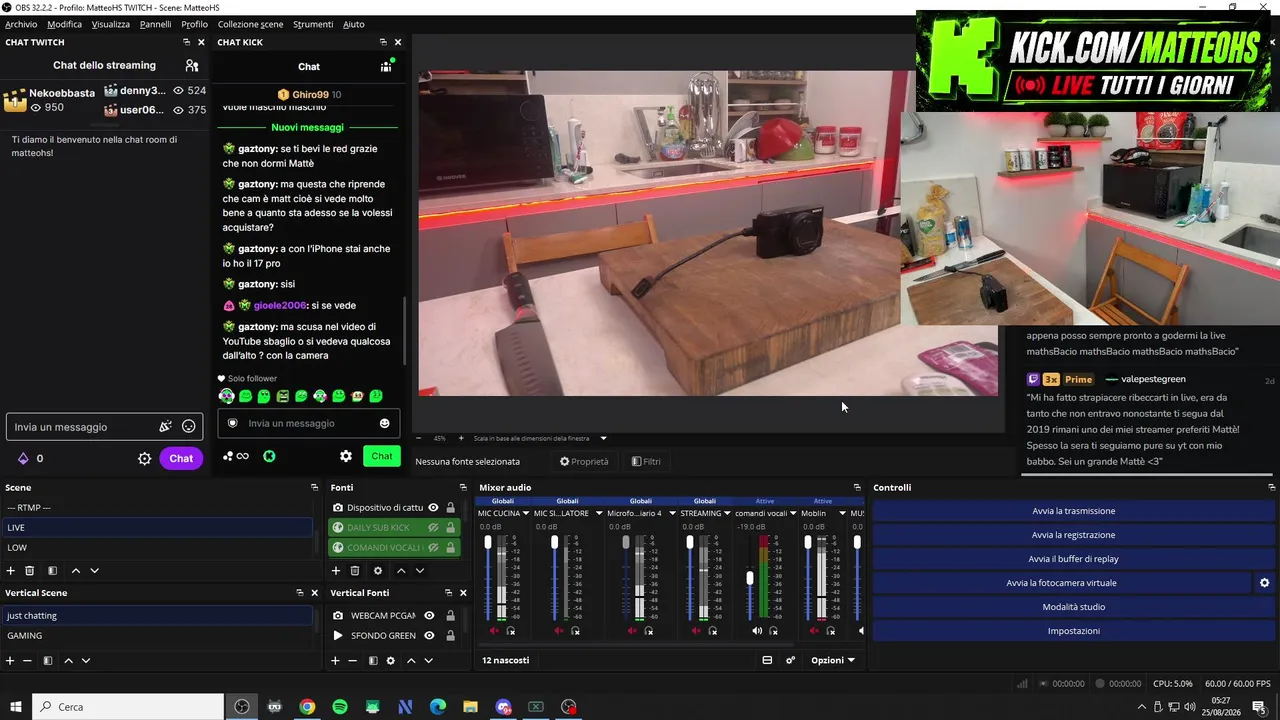Add a new scene in Vertical Scene panel
The width and height of the screenshot is (1280, 720).
tap(10, 660)
